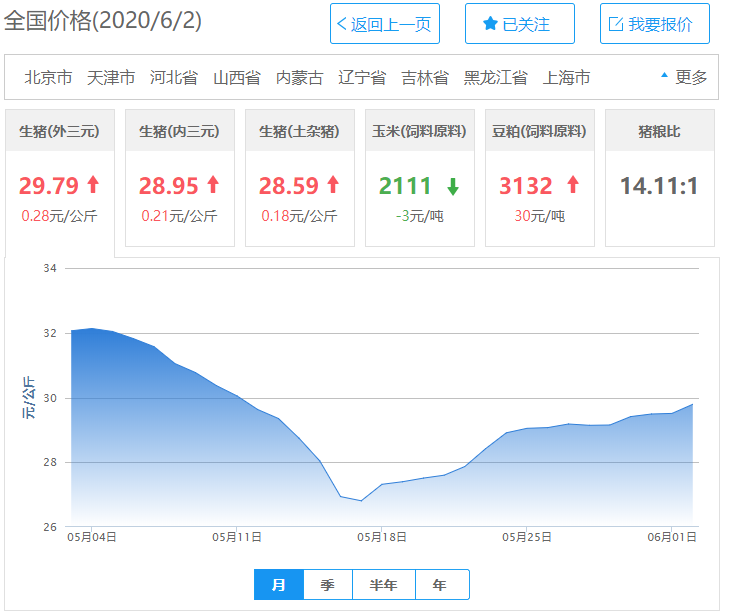The height and width of the screenshot is (611, 729).
Task: Select 山西省 region
Action: (237, 77)
